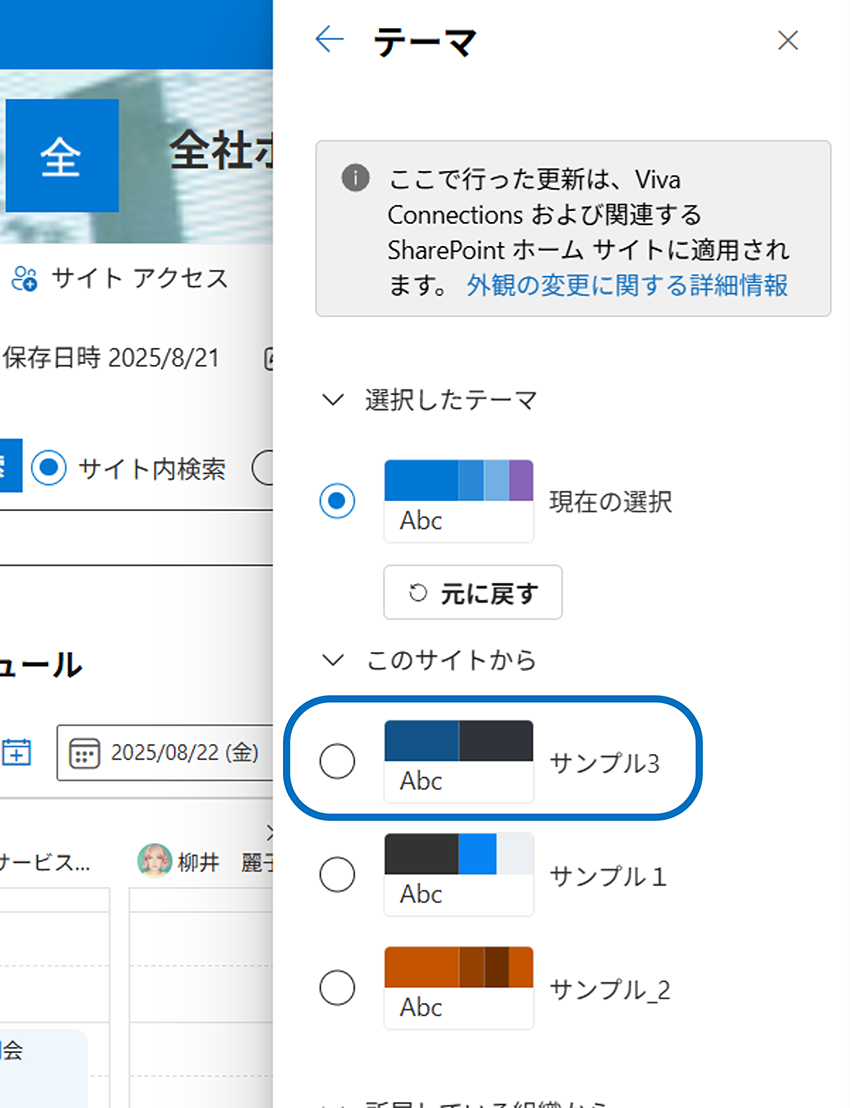Image resolution: width=850 pixels, height=1108 pixels.
Task: Select the サンプル3 theme radio button
Action: point(337,762)
